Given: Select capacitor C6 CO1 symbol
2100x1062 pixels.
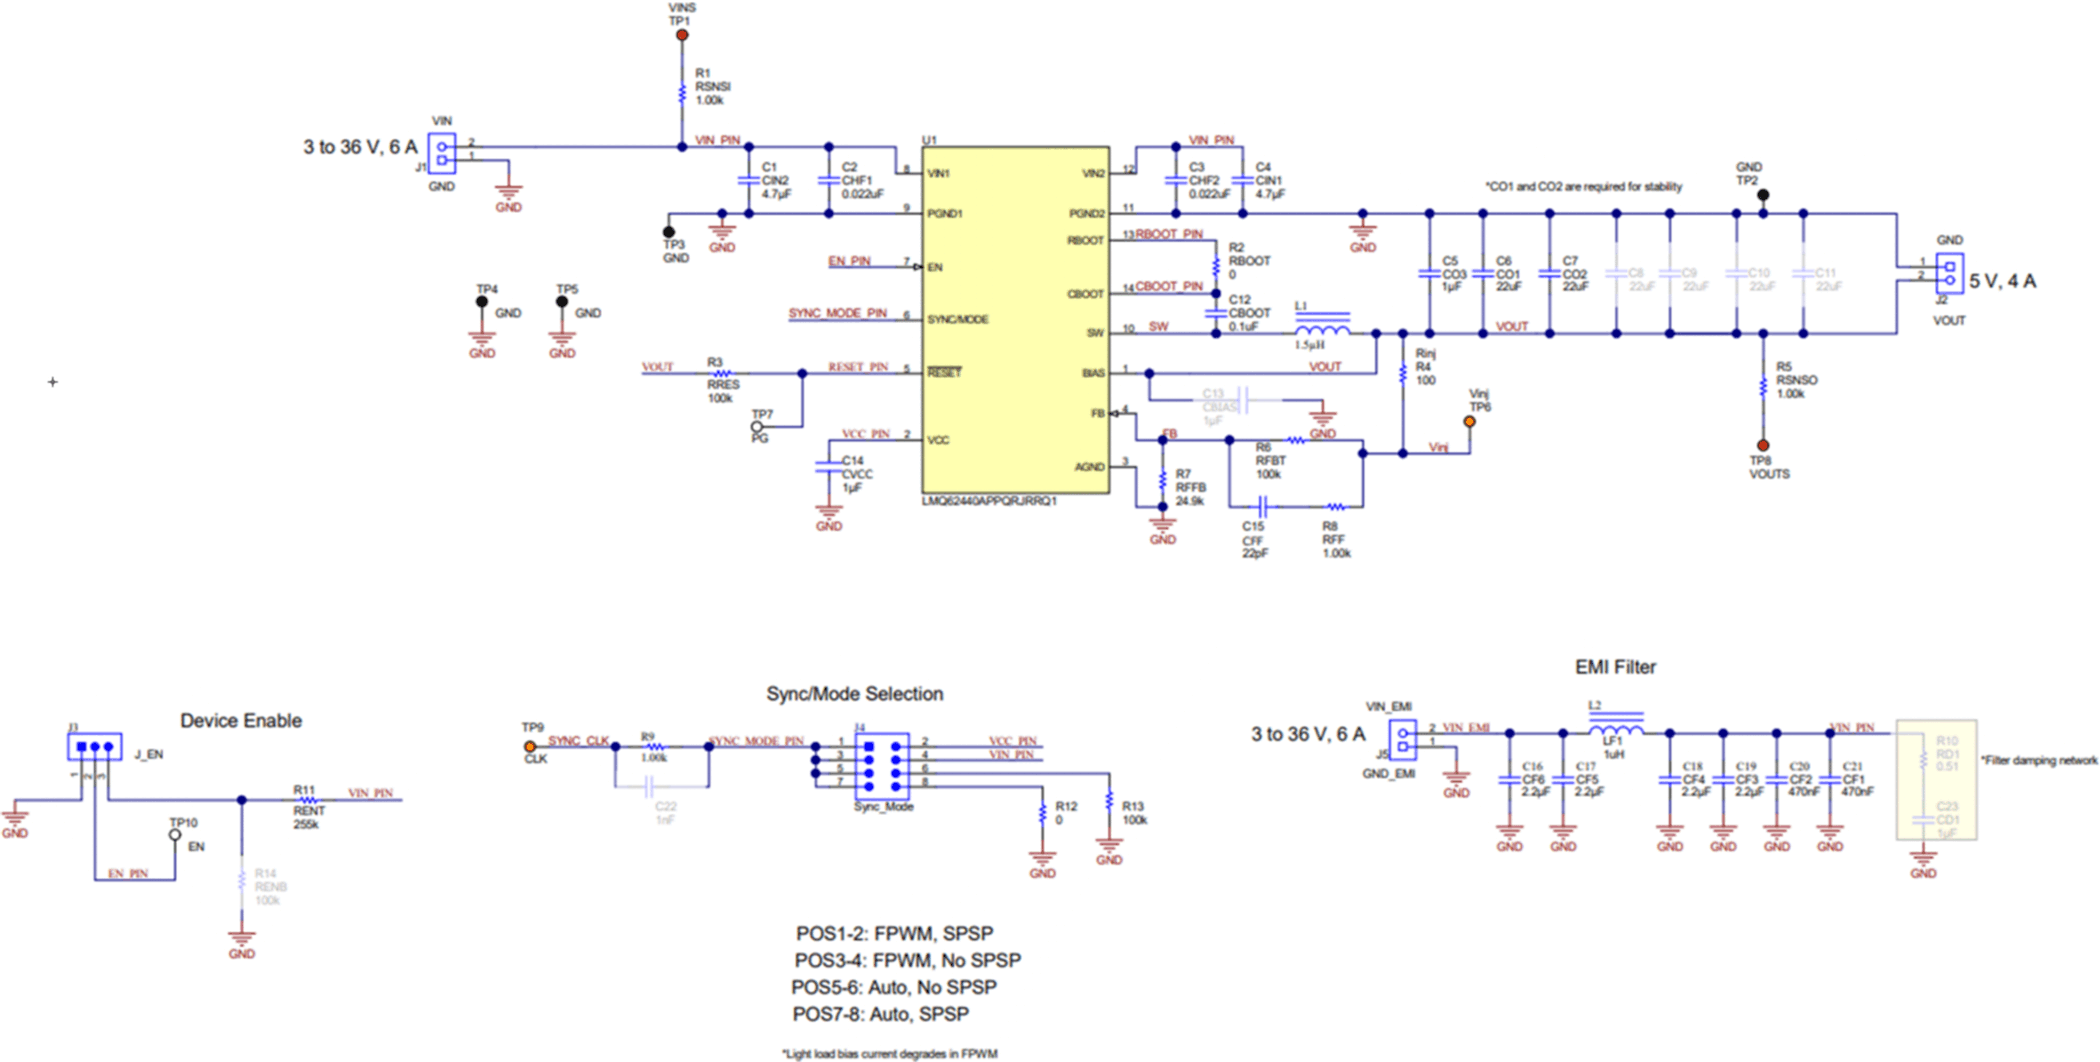Looking at the screenshot, I should click(1483, 273).
